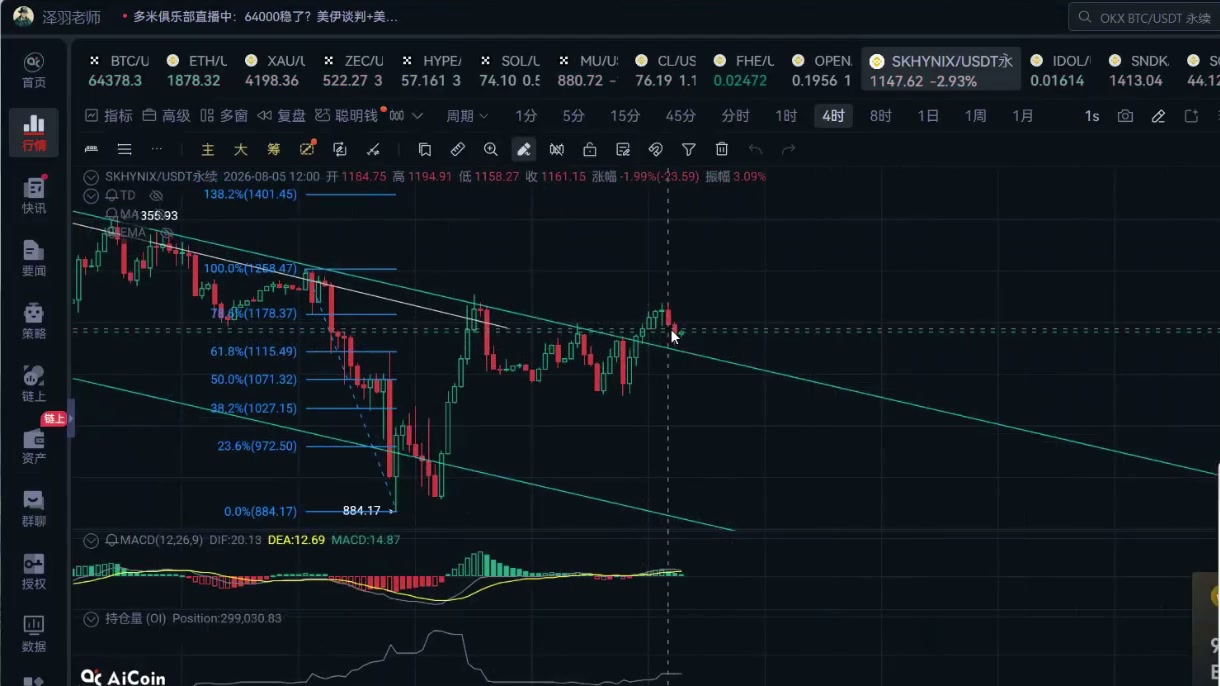Select the SKHYNIX/USDT ticker tab
This screenshot has height=686, width=1220.
click(x=941, y=70)
